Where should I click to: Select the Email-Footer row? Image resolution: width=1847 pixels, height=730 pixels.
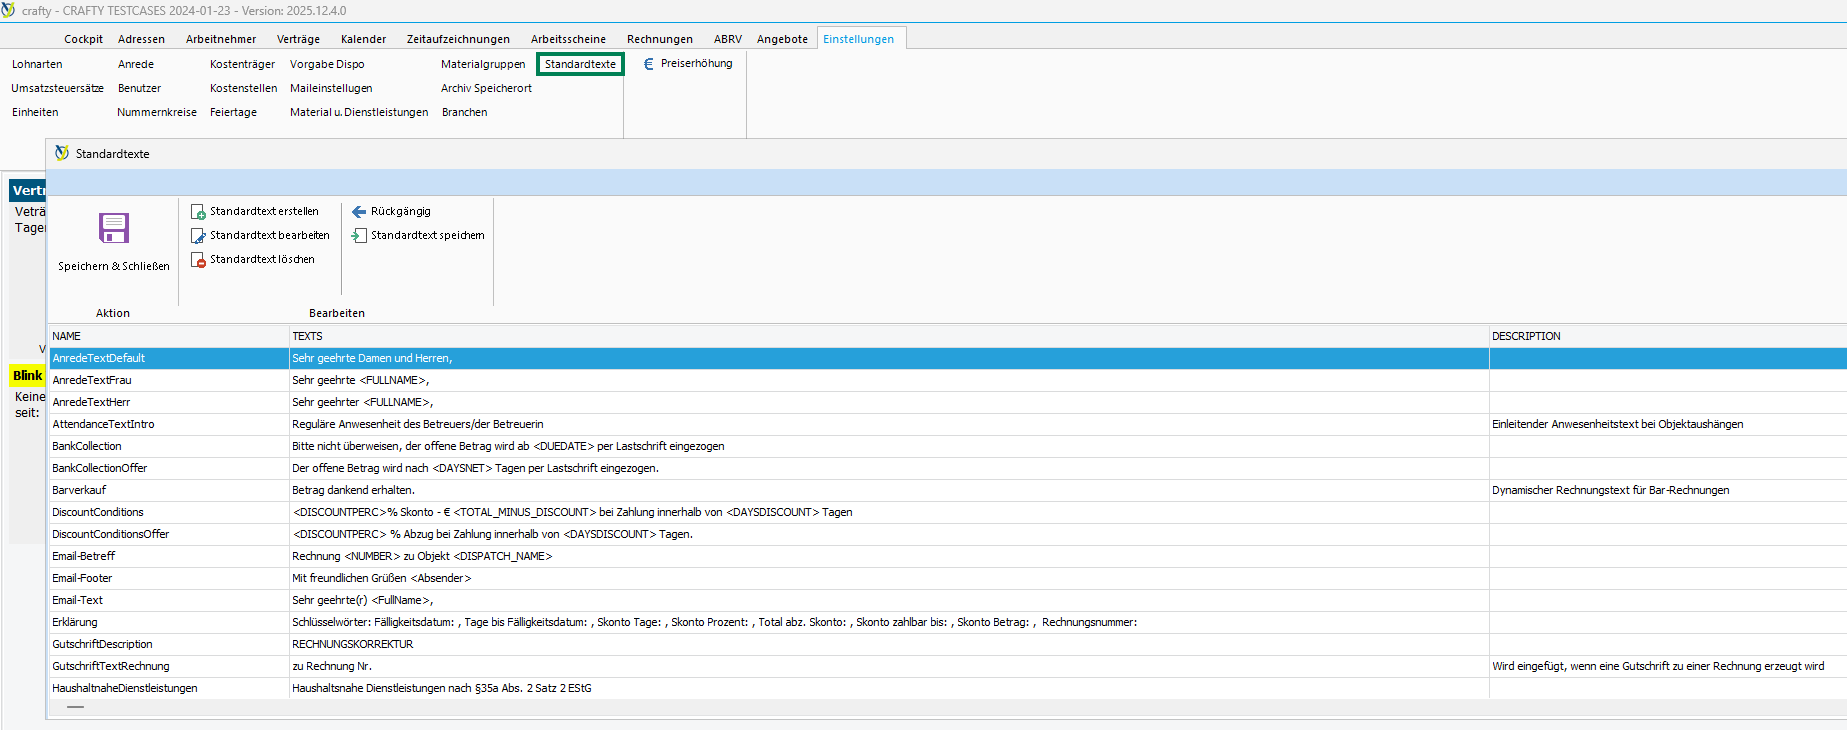pos(82,578)
